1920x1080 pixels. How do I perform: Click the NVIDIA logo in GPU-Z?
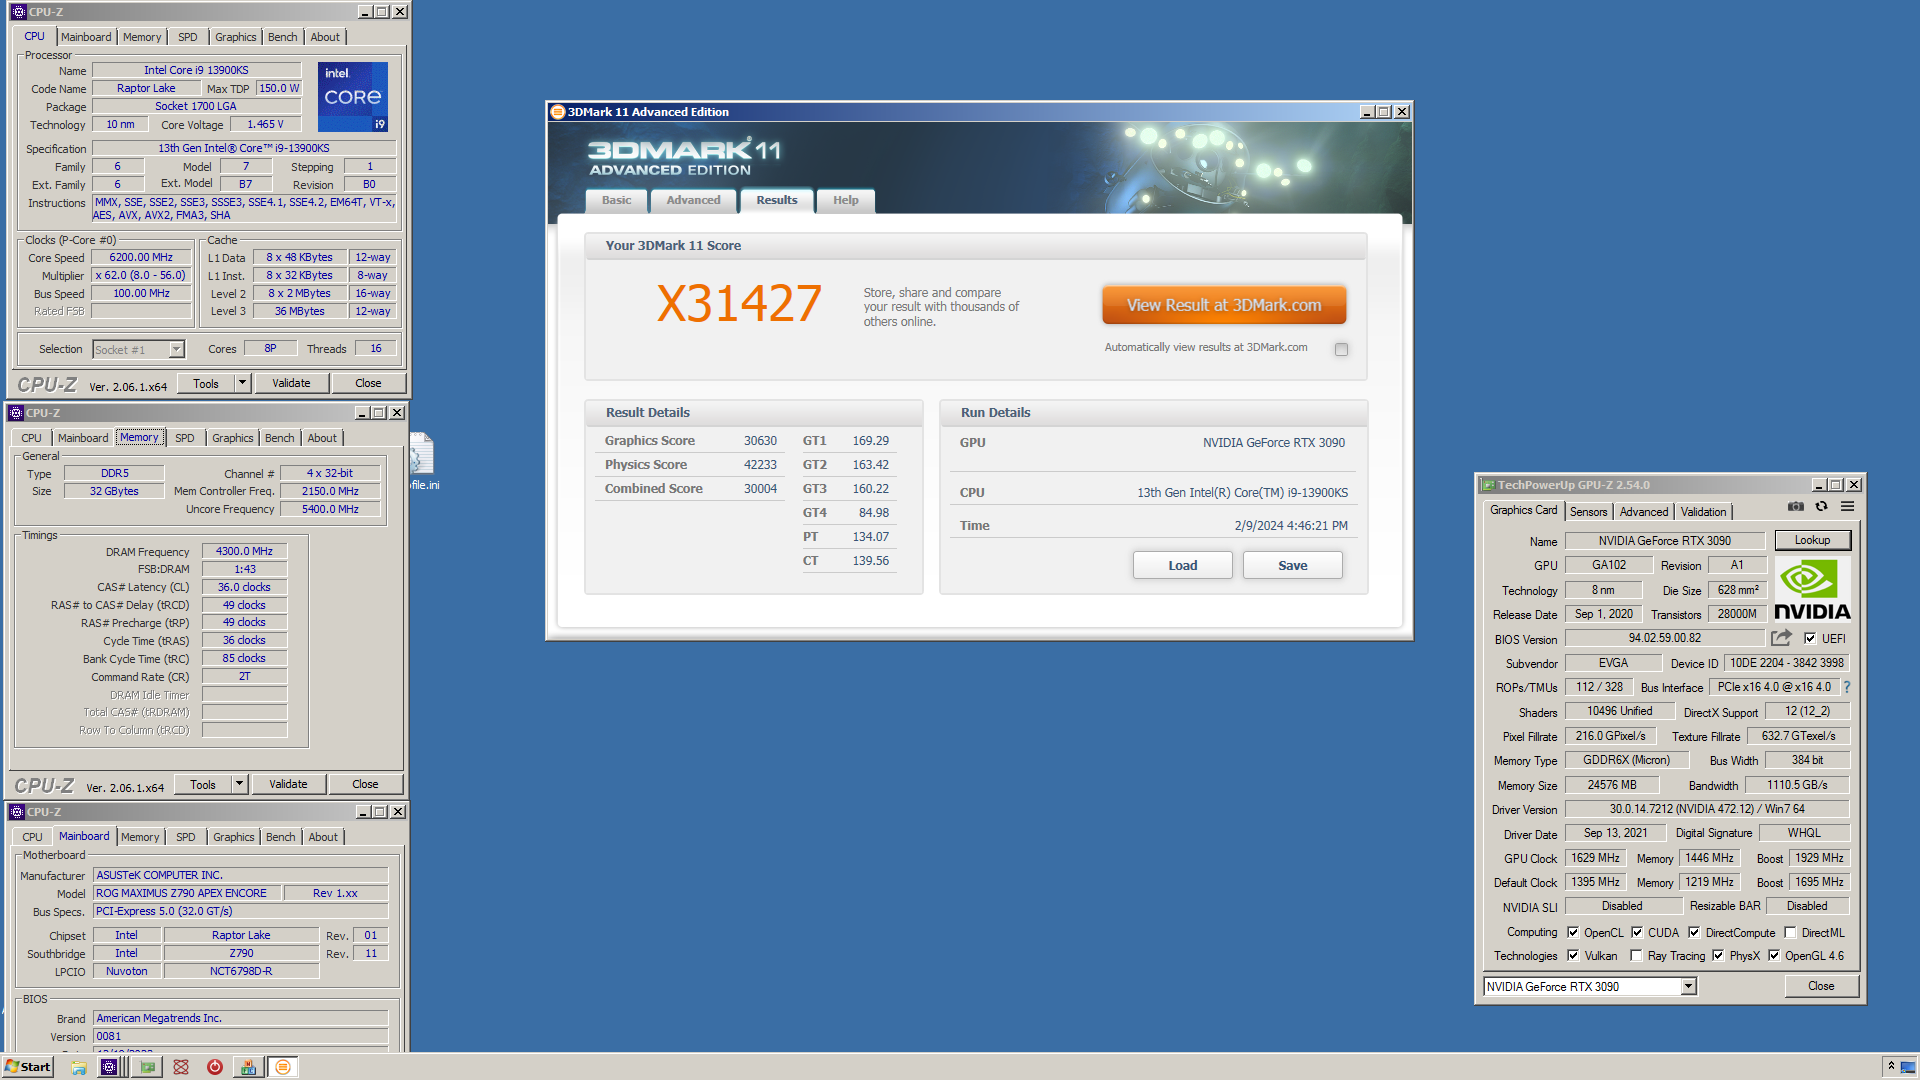pyautogui.click(x=1812, y=590)
